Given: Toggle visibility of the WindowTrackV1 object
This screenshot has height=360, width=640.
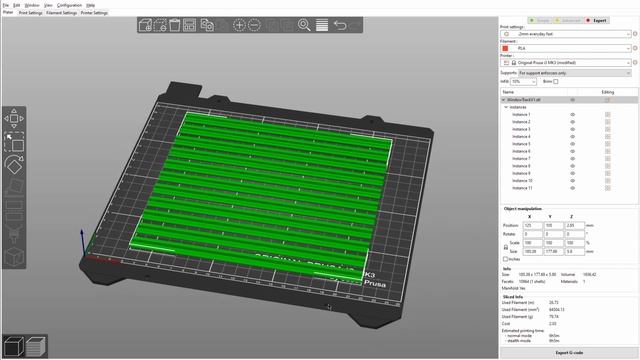Looking at the screenshot, I should point(572,100).
